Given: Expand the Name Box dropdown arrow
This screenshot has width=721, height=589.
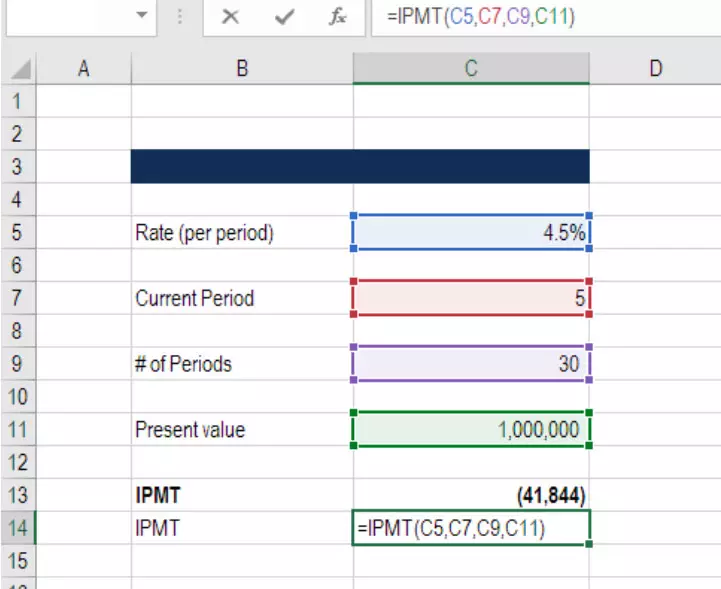Looking at the screenshot, I should coord(142,15).
